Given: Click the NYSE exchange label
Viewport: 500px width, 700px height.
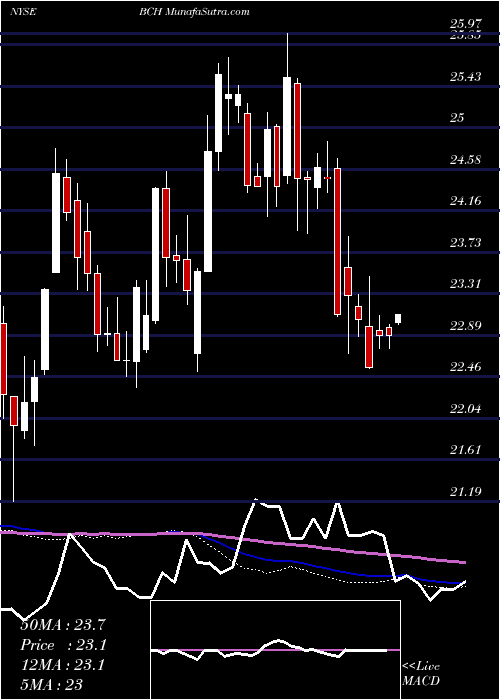Looking at the screenshot, I should point(26,12).
